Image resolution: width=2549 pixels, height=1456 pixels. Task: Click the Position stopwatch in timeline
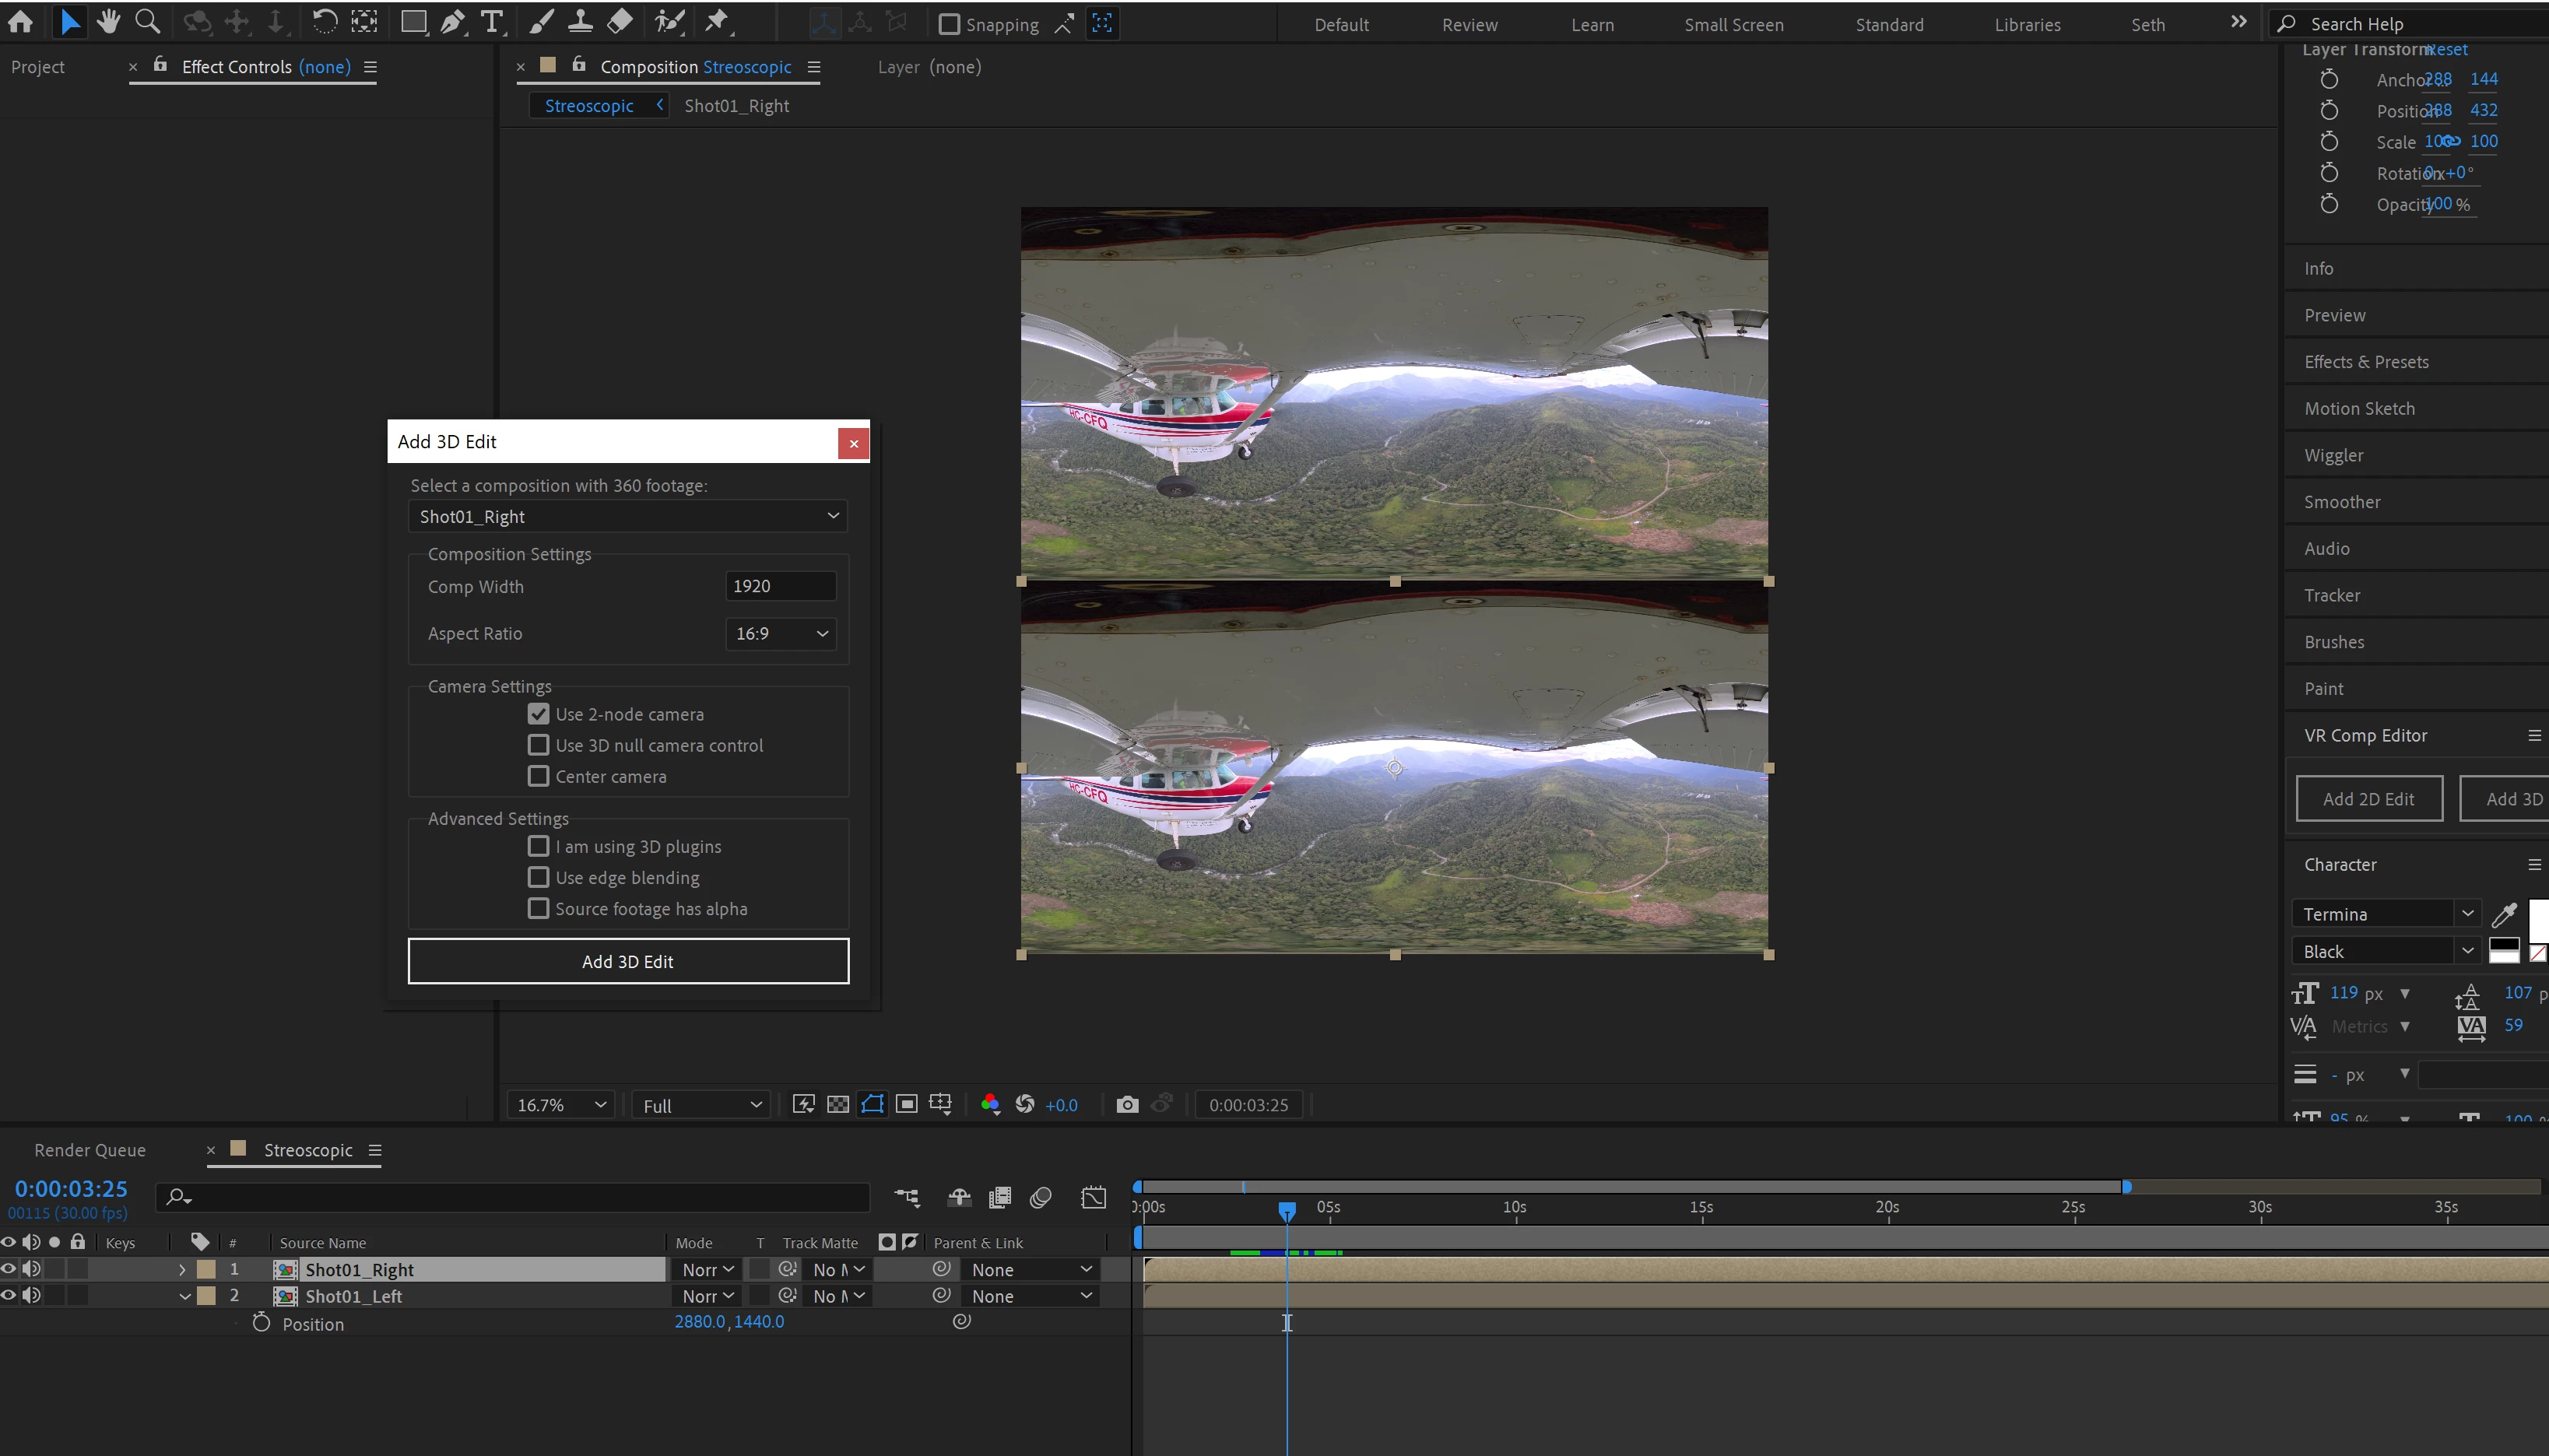261,1322
